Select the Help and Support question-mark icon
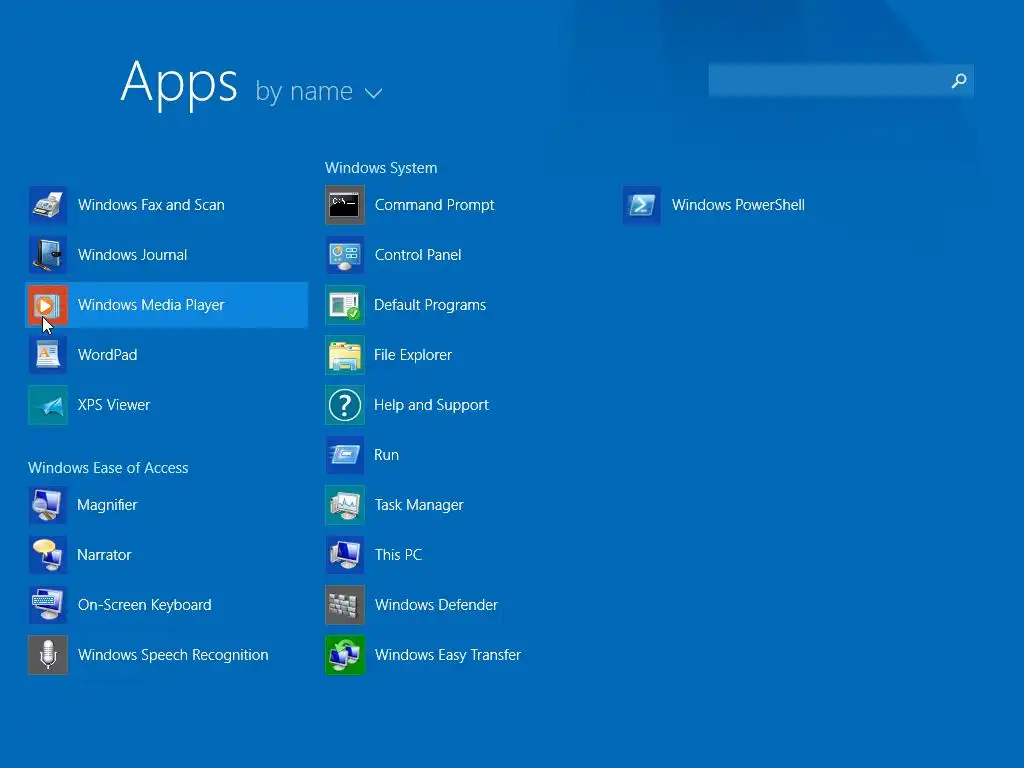Image resolution: width=1024 pixels, height=768 pixels. (x=345, y=405)
